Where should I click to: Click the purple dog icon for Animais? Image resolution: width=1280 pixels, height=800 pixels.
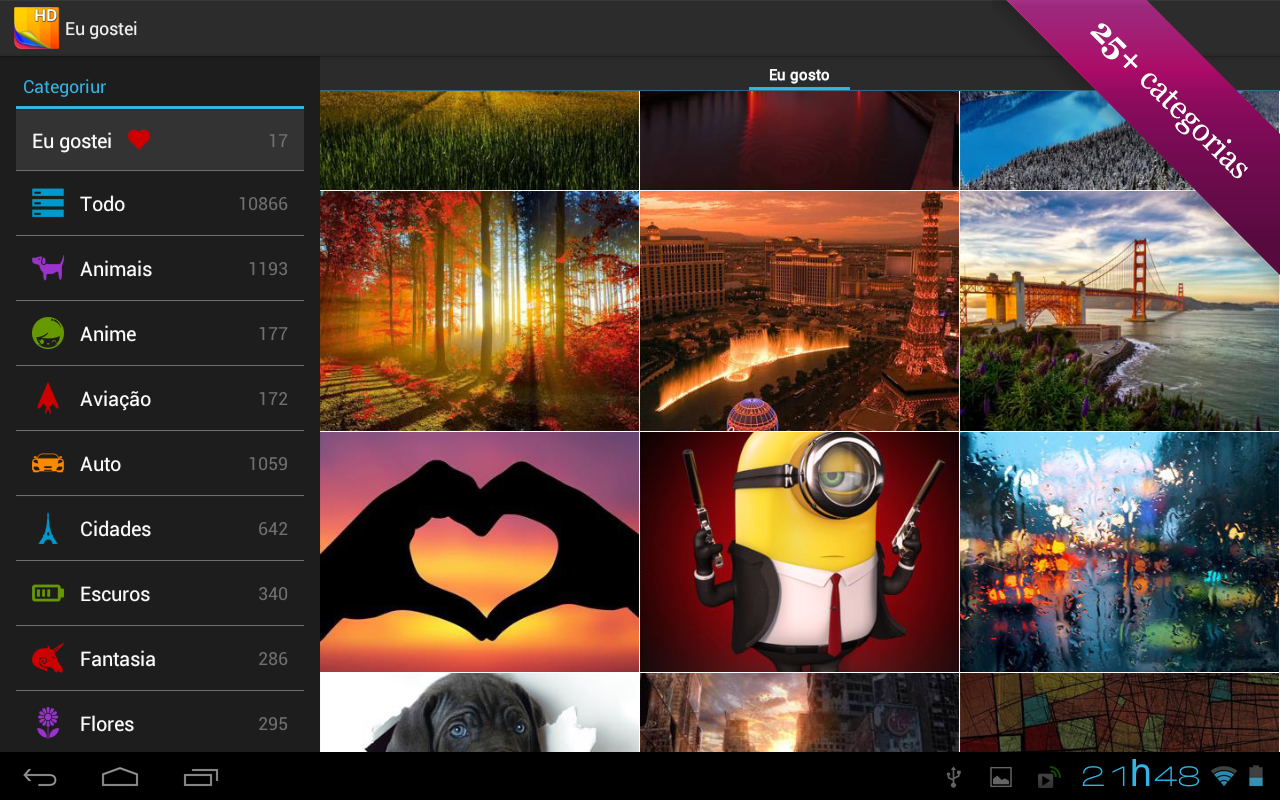click(48, 268)
